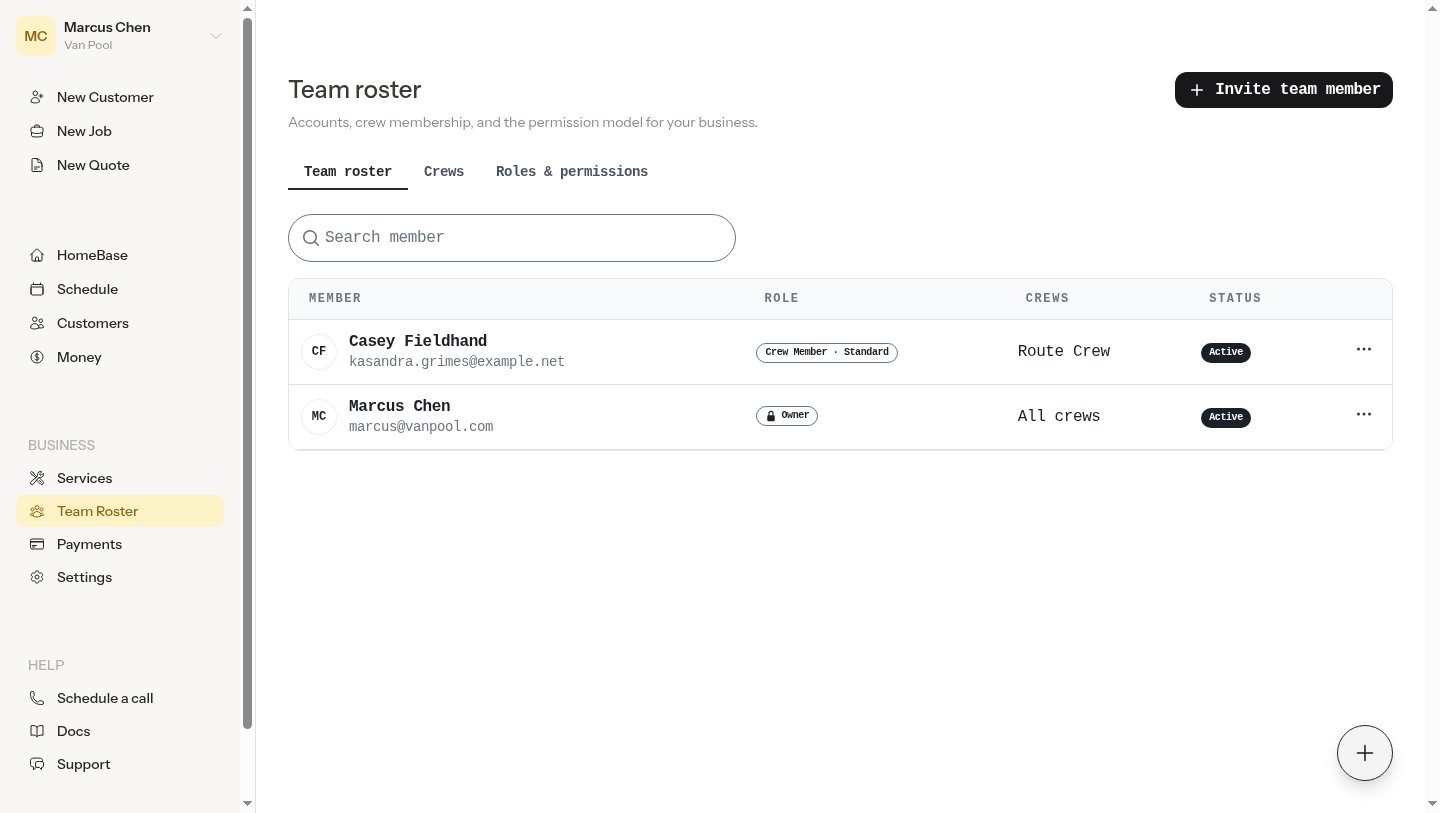
Task: Click the Money dollar icon
Action: click(37, 357)
